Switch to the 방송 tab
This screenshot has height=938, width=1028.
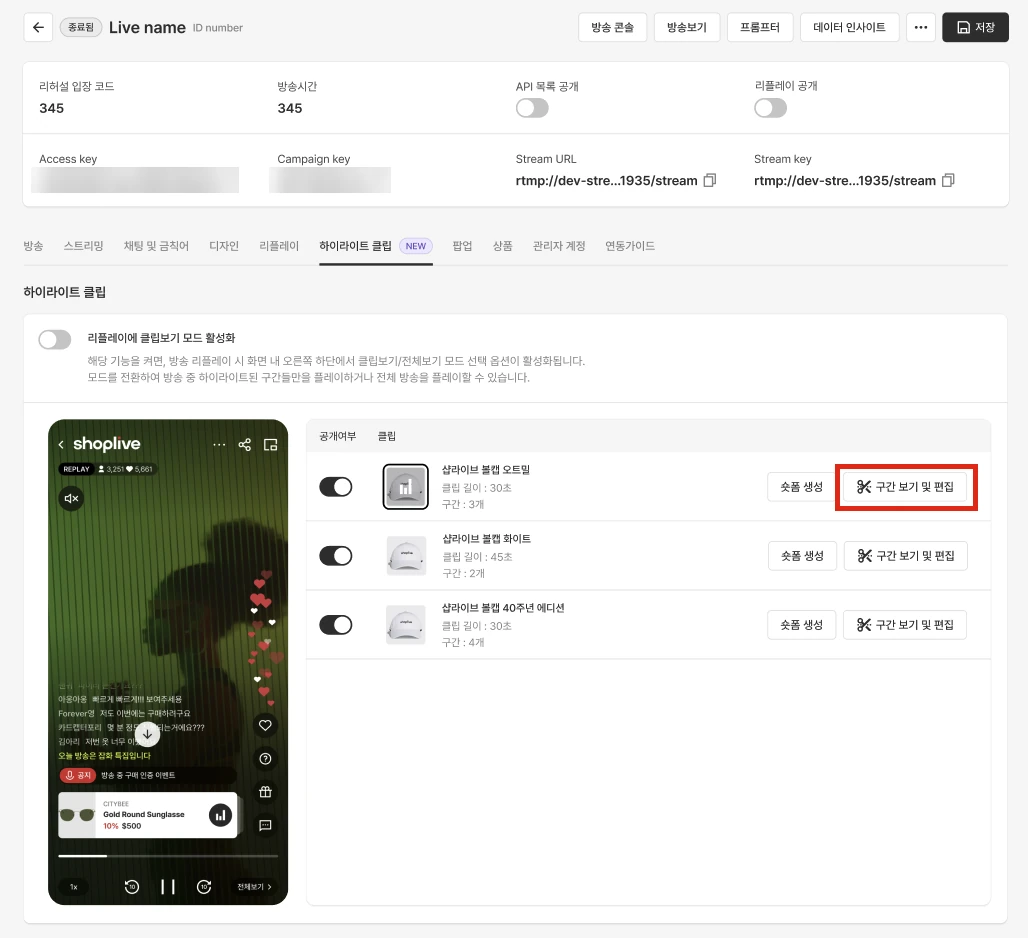(33, 246)
